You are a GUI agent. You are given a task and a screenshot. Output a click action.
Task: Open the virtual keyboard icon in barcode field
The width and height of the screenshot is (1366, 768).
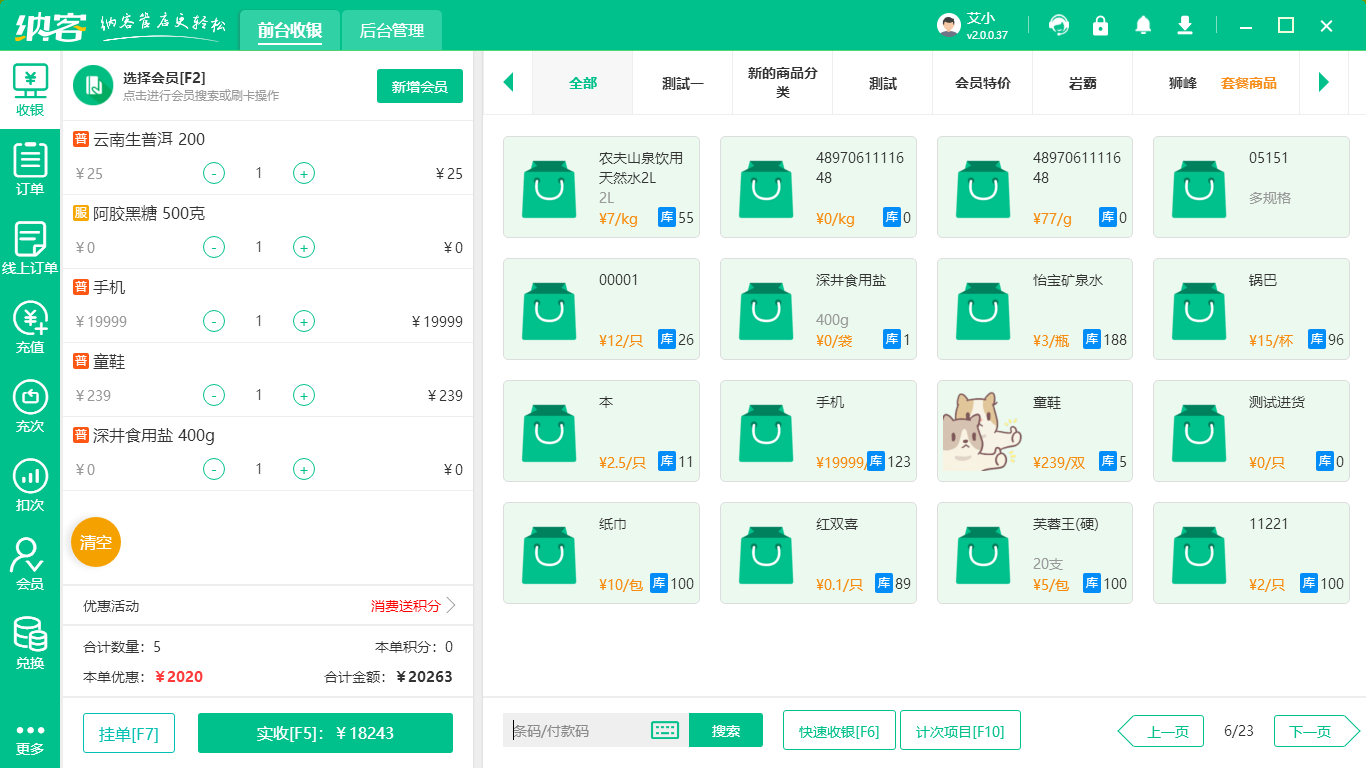[x=663, y=731]
